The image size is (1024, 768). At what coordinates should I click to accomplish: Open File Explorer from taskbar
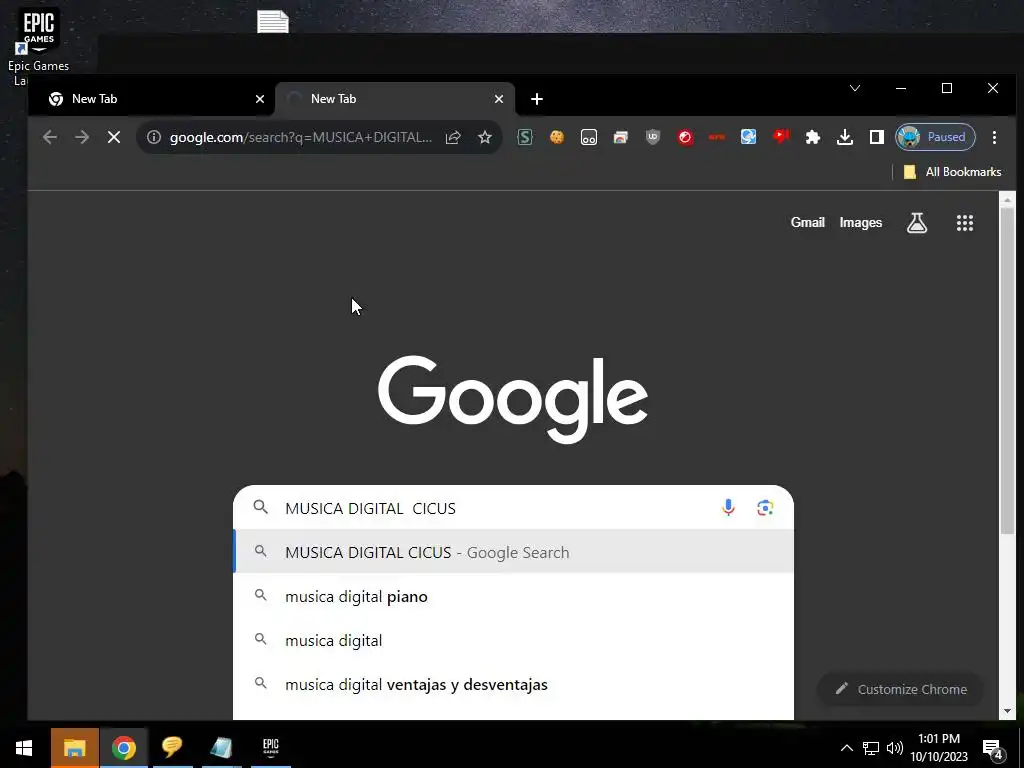(x=74, y=748)
